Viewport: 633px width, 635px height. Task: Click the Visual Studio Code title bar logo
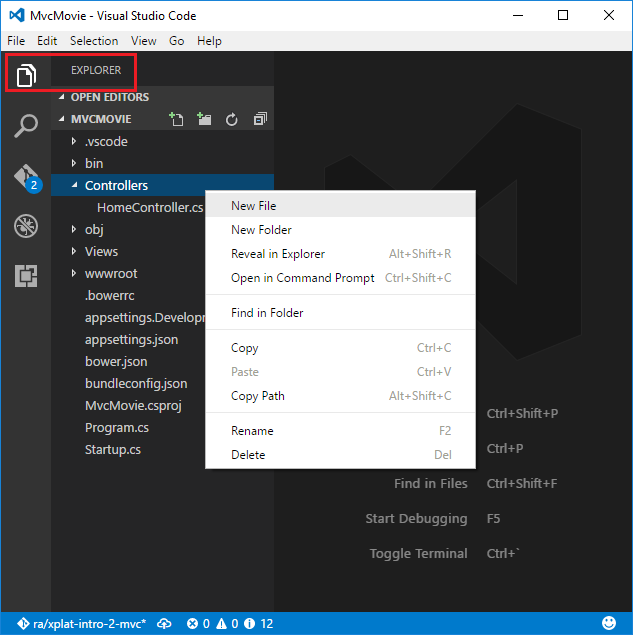click(x=17, y=15)
